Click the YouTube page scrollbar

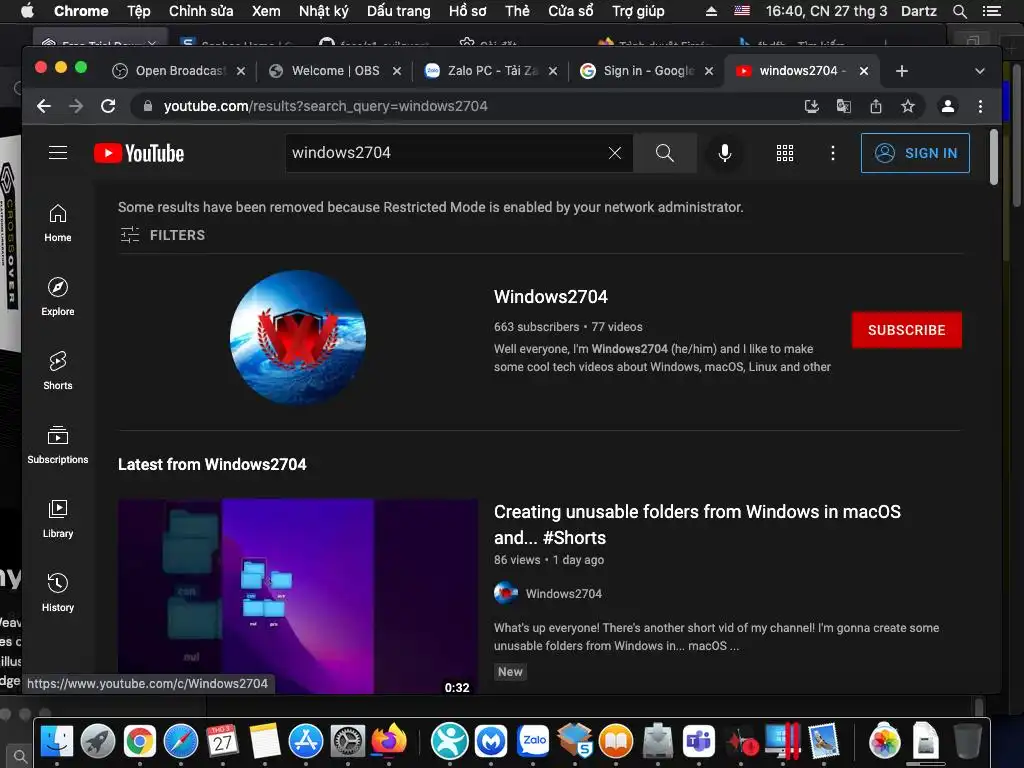point(993,157)
